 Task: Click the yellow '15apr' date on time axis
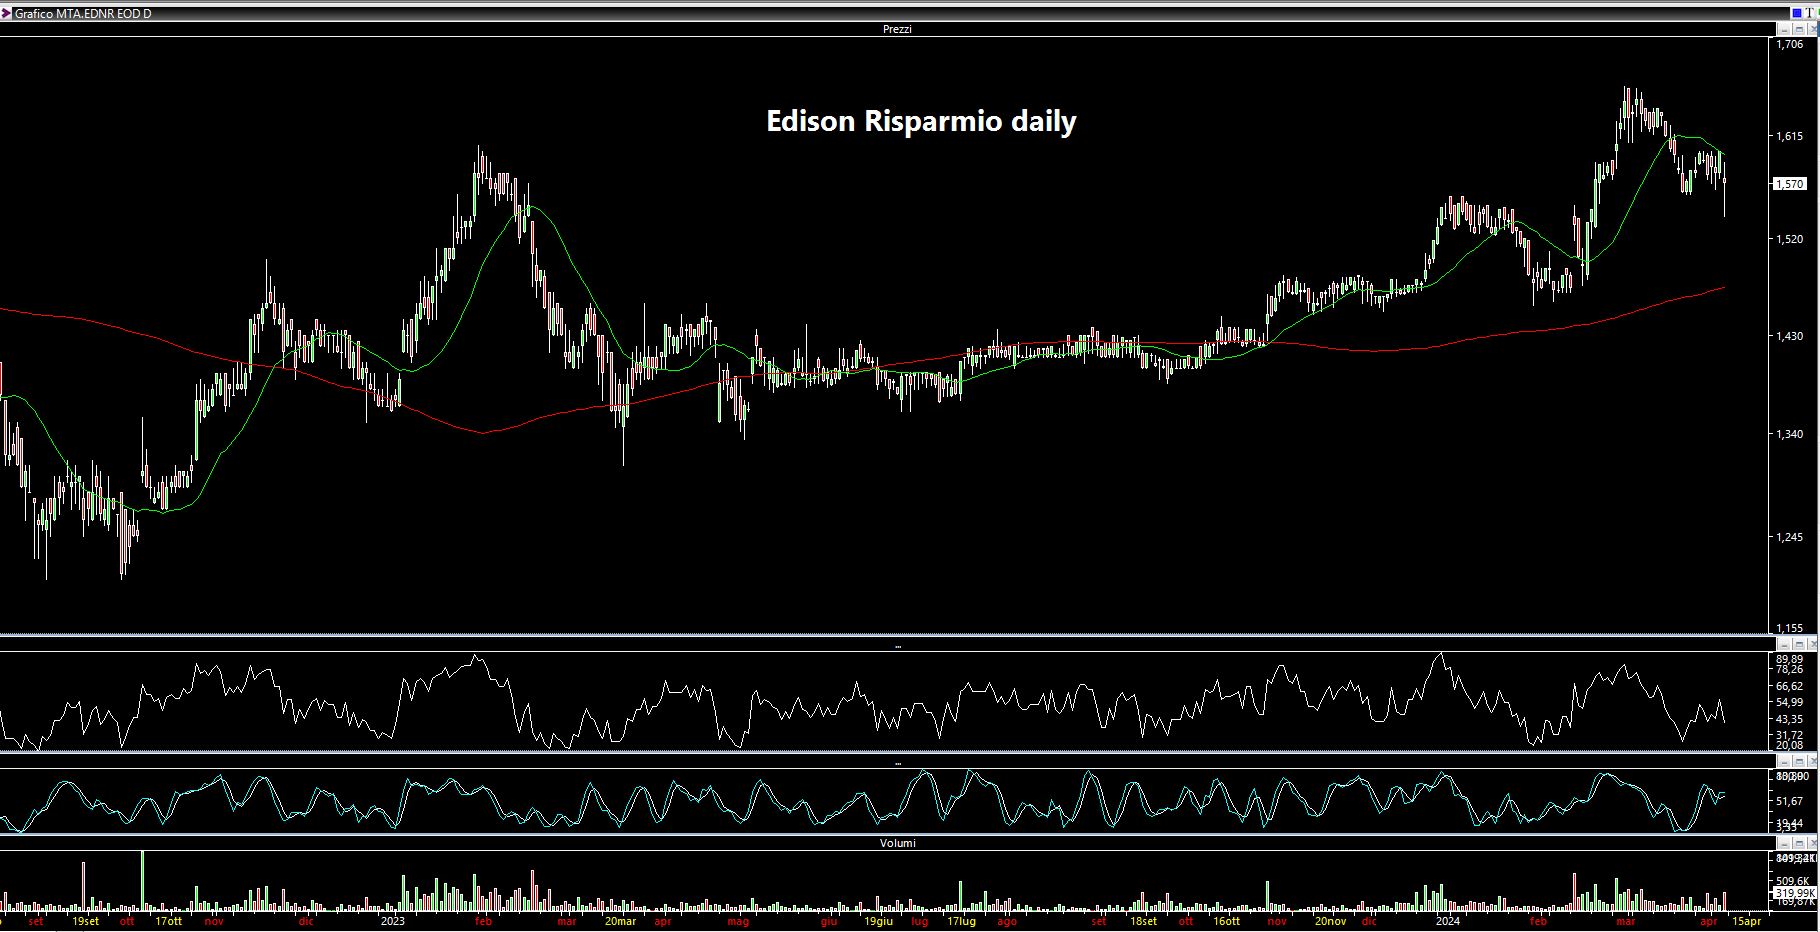pyautogui.click(x=1746, y=921)
